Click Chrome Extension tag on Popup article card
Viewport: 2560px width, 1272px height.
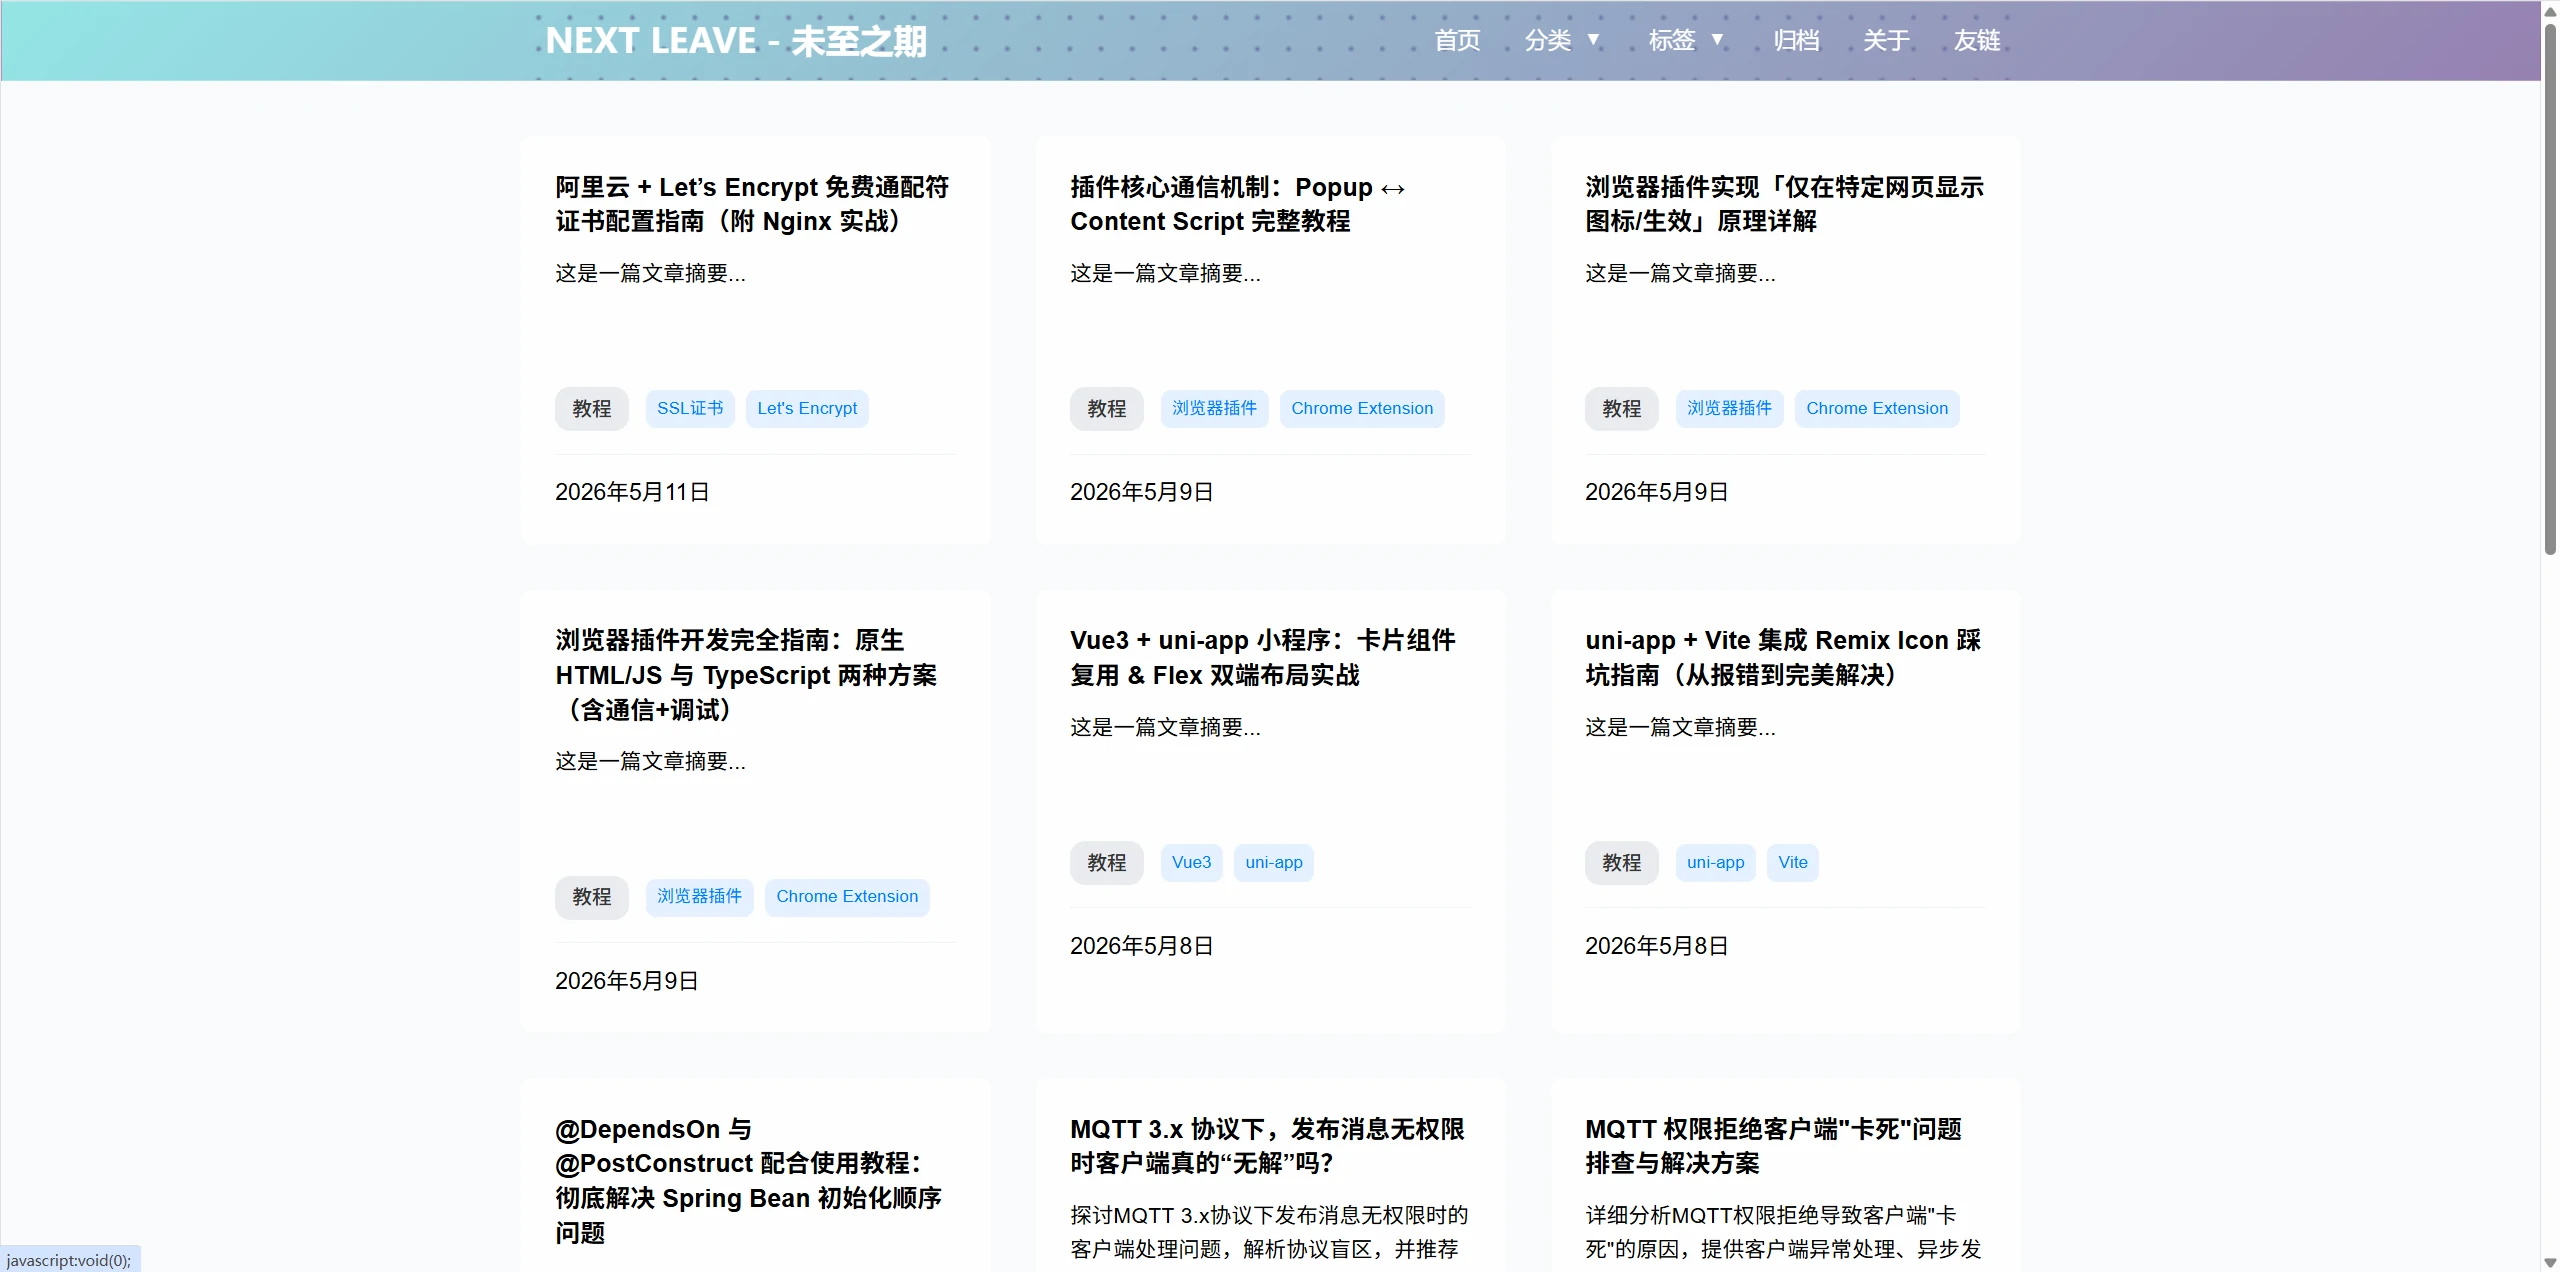[x=1362, y=408]
